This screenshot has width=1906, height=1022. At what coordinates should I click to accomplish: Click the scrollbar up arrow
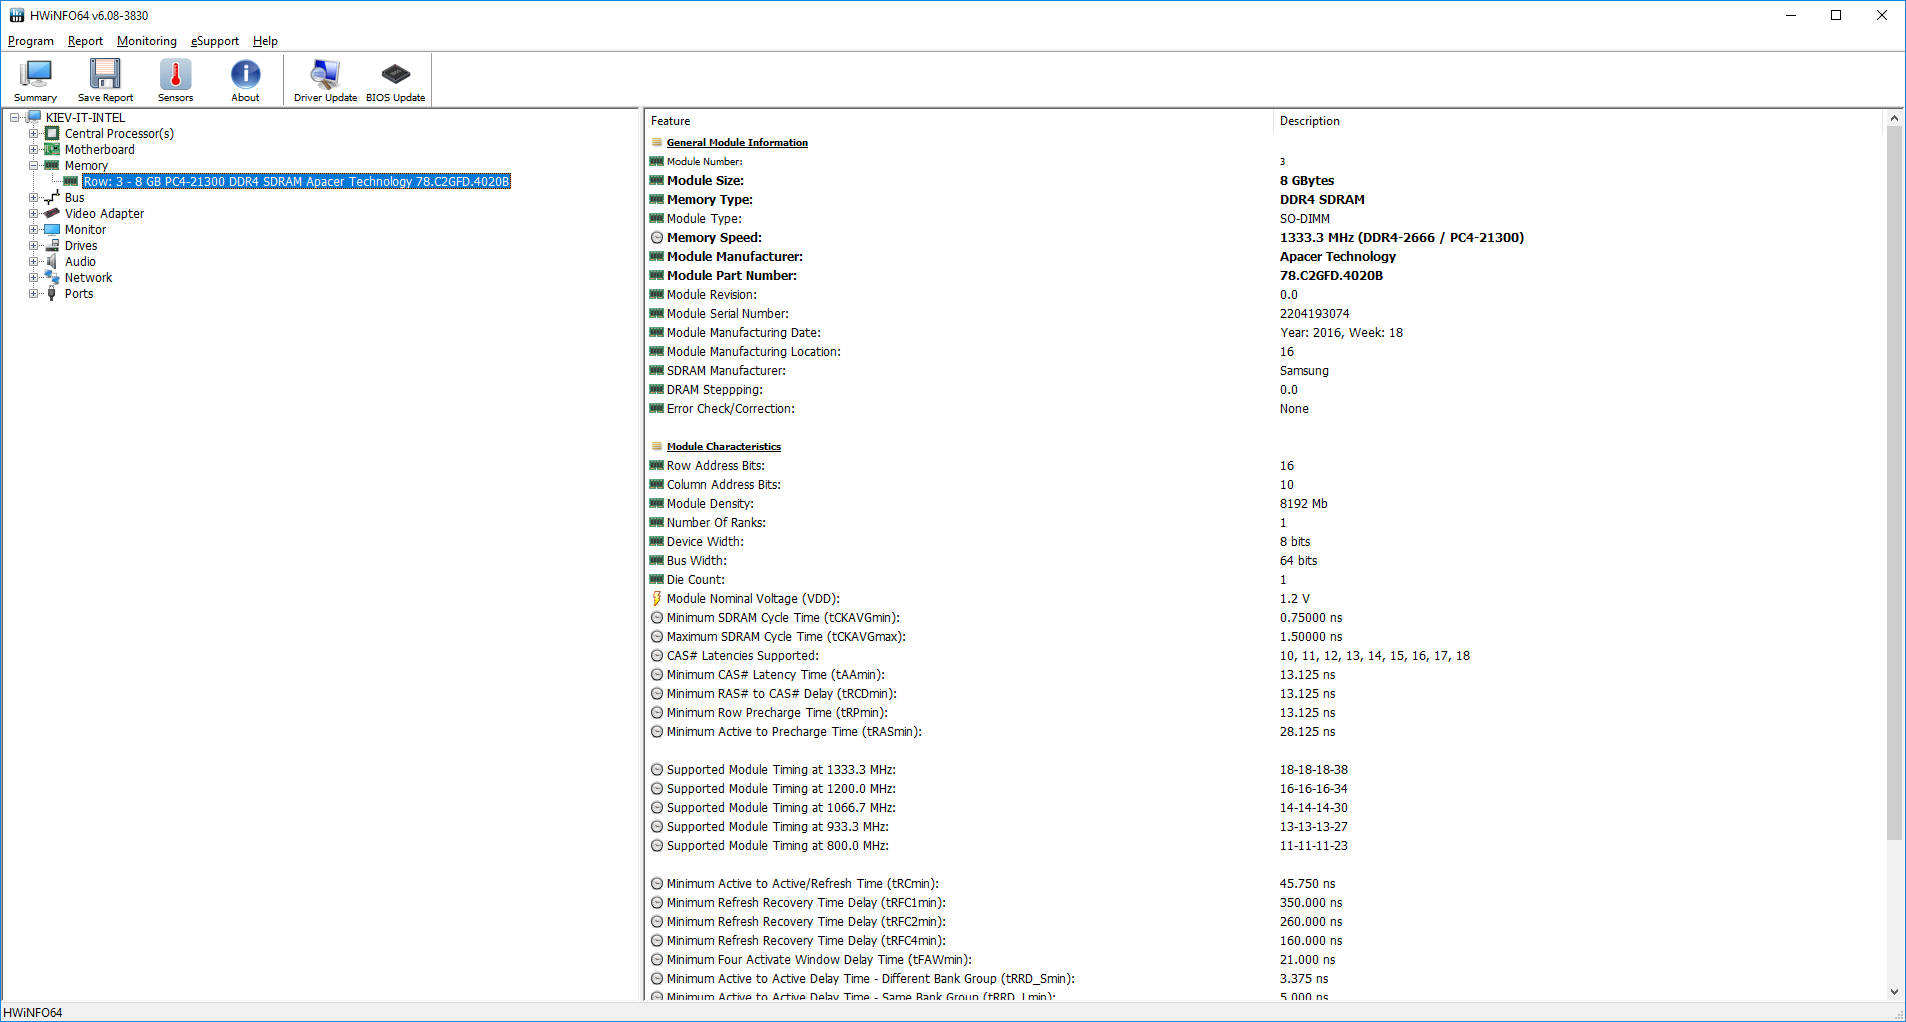1894,118
